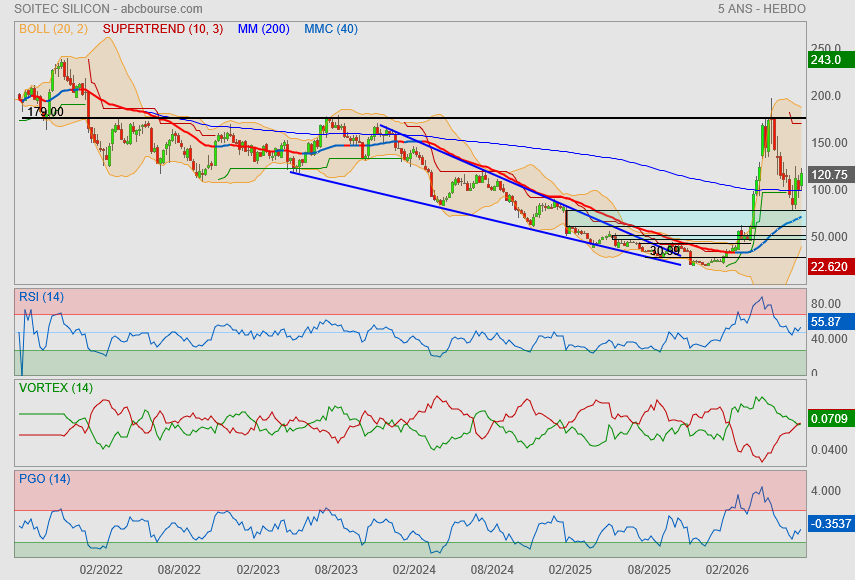Image resolution: width=855 pixels, height=580 pixels.
Task: Click the 30.99 support level label
Action: 665,251
